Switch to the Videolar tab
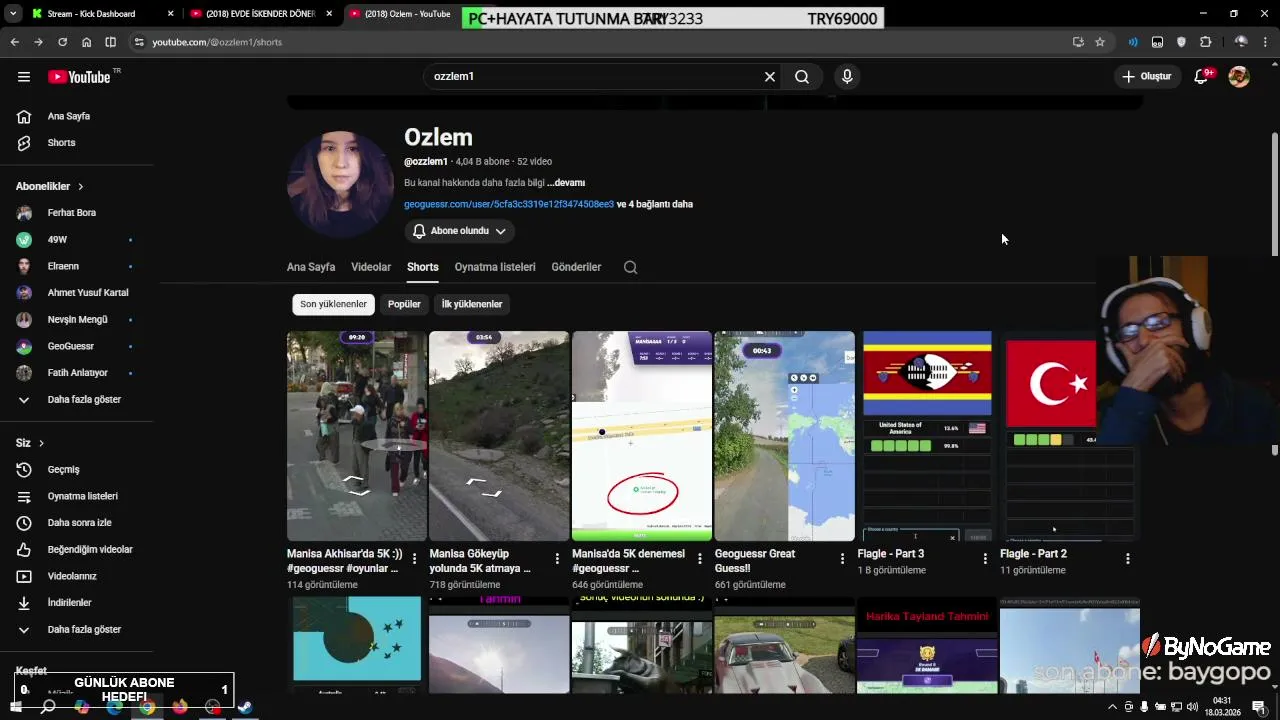The width and height of the screenshot is (1280, 720). click(x=371, y=267)
